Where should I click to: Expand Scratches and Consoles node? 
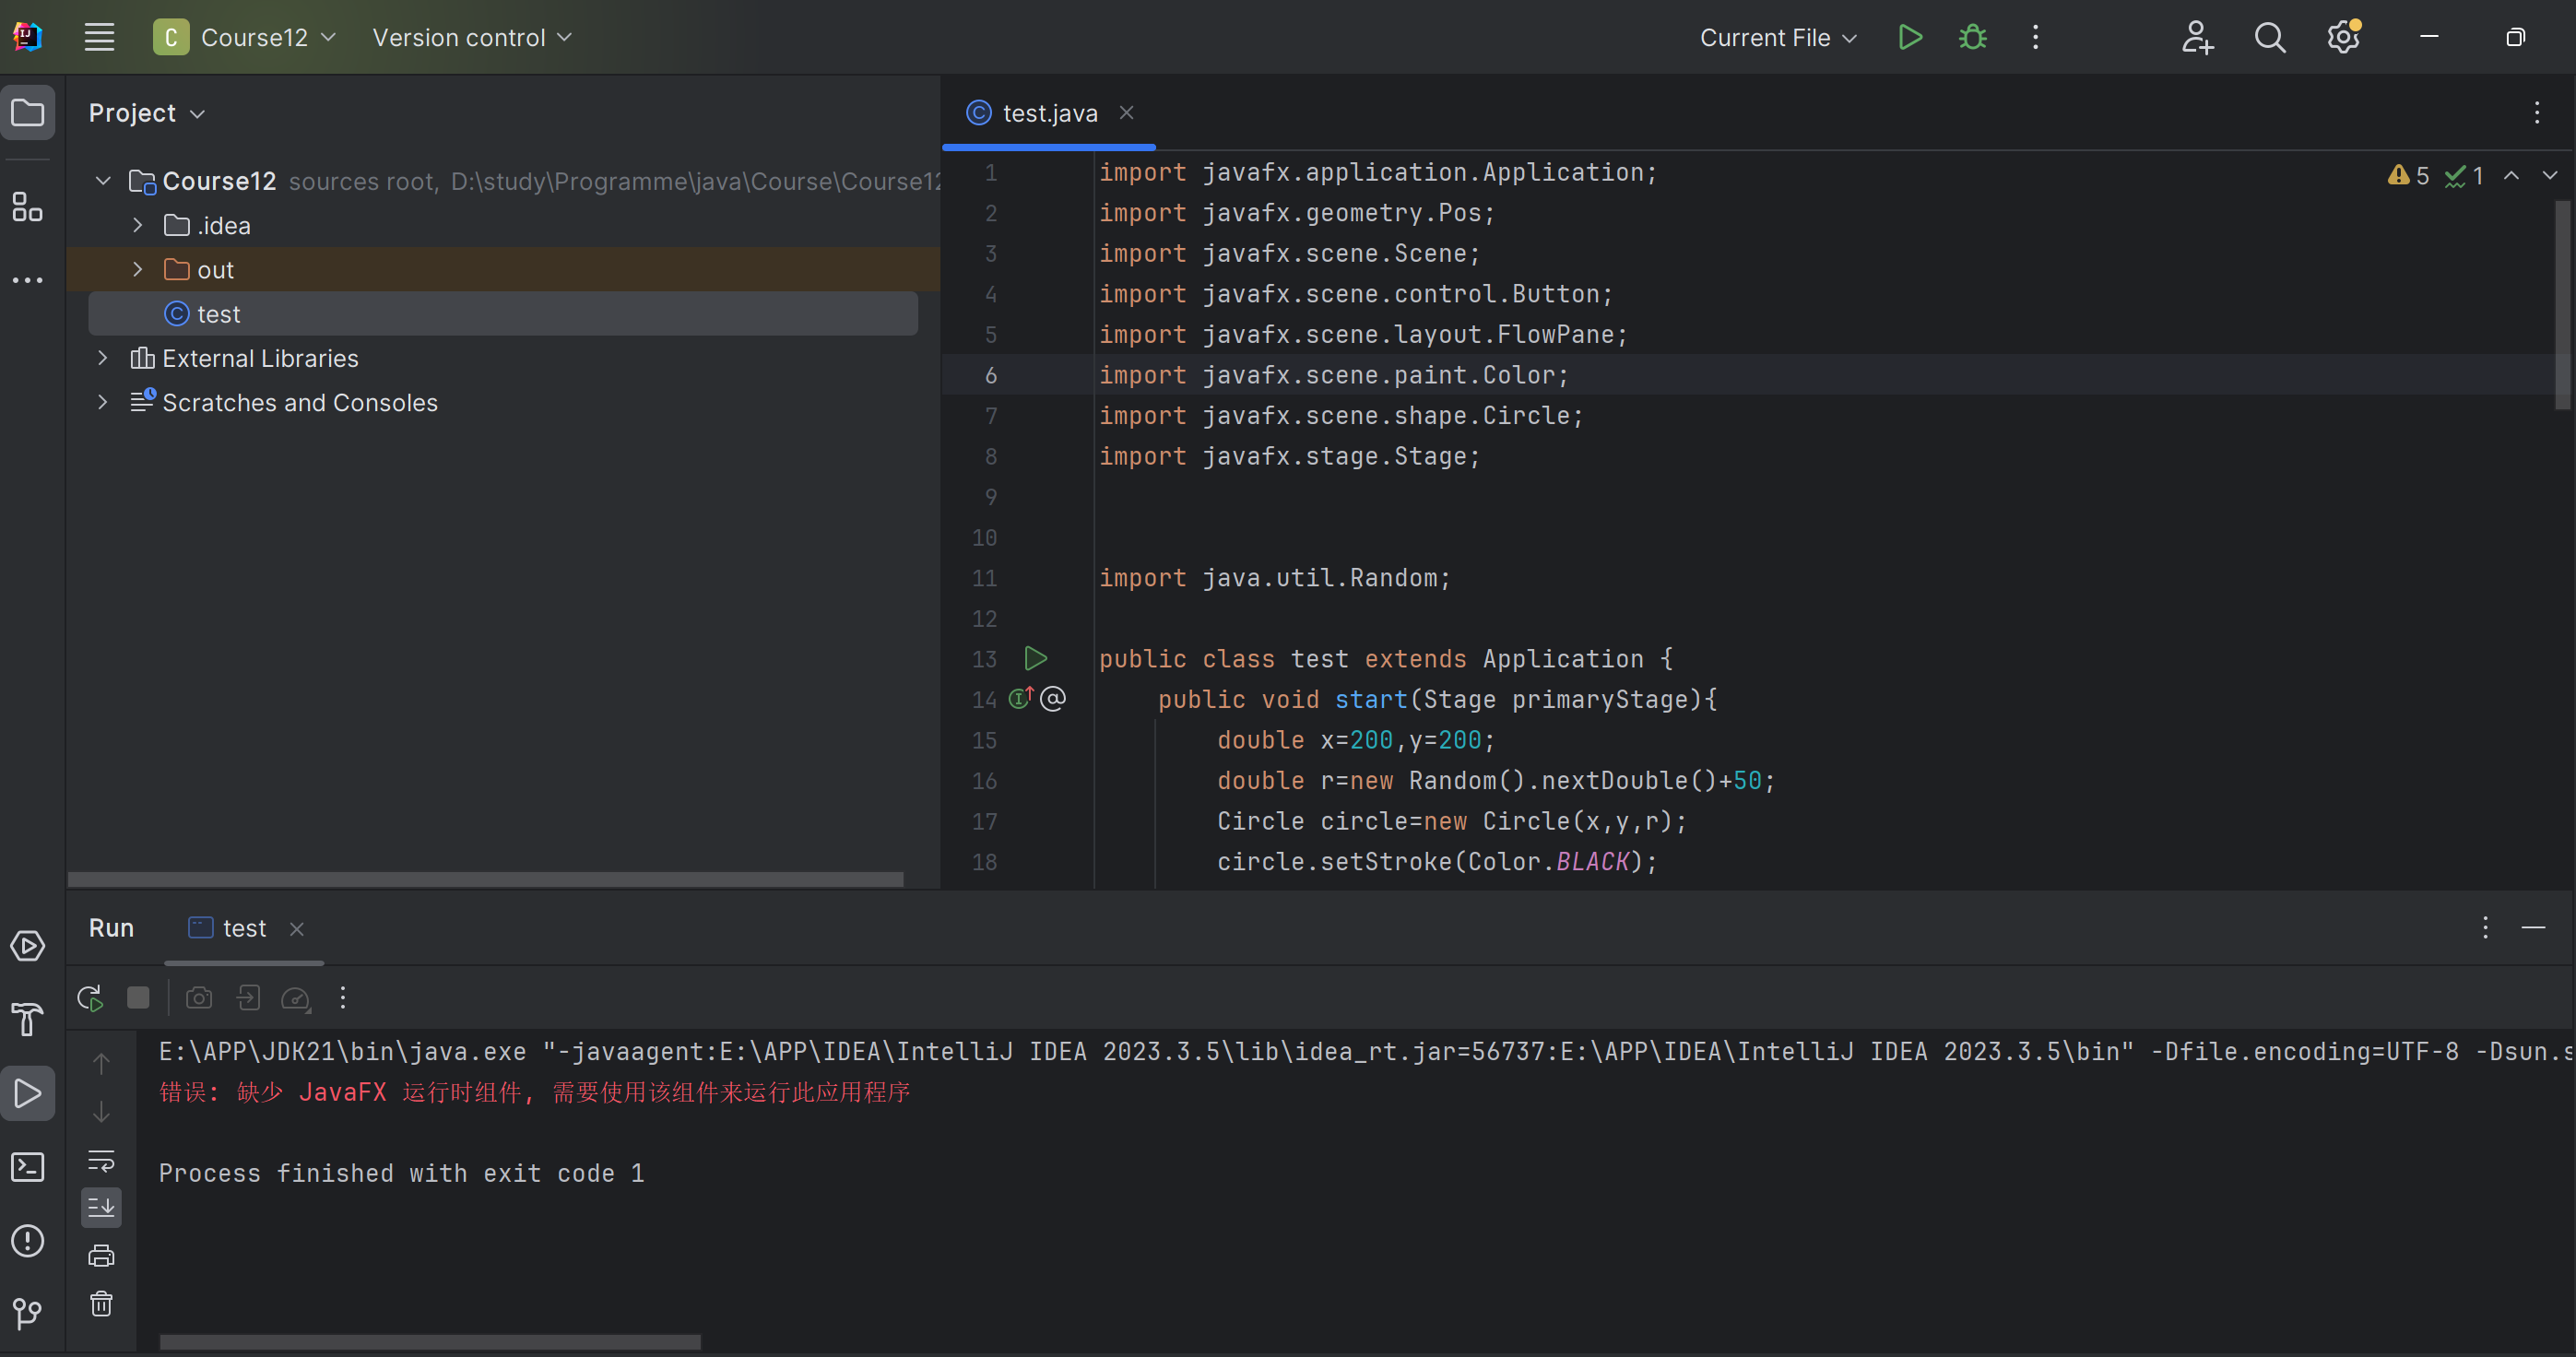(x=103, y=402)
